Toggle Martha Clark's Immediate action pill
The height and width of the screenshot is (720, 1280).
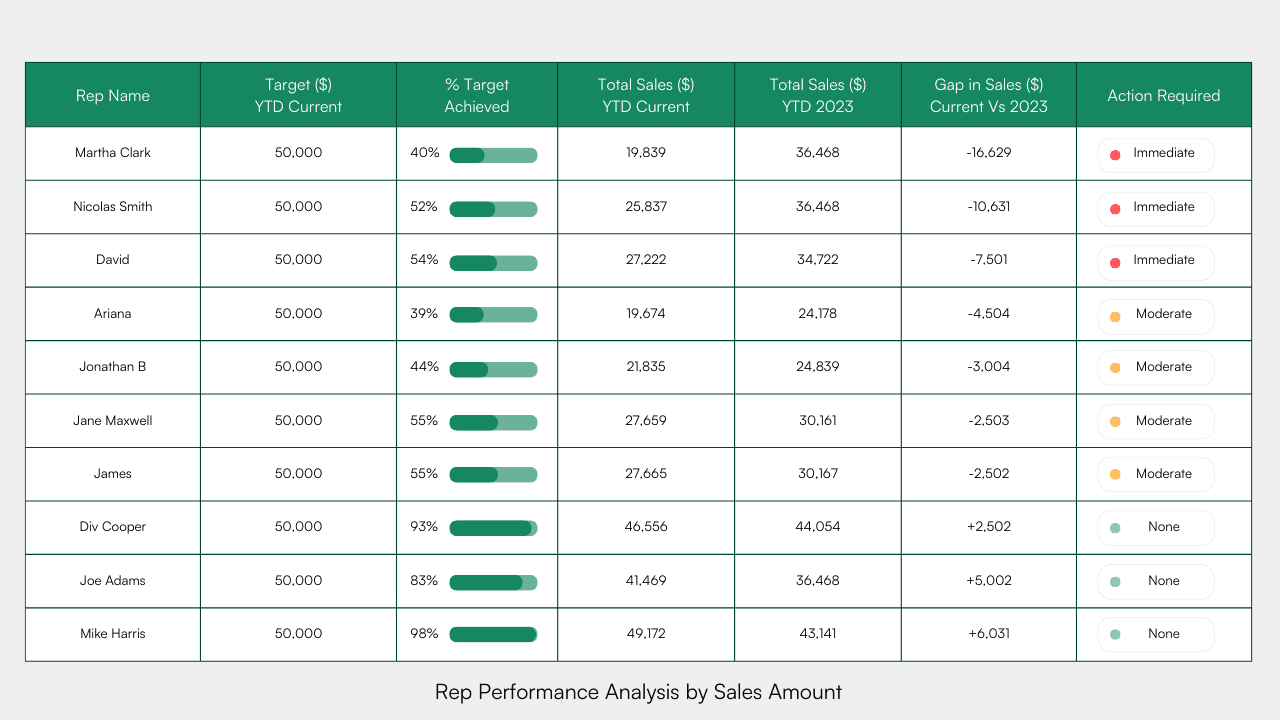(1155, 154)
